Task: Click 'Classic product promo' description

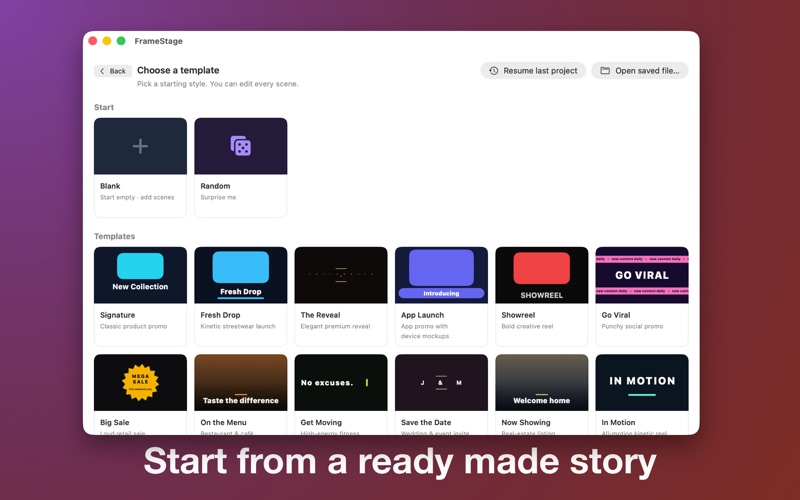Action: point(134,327)
